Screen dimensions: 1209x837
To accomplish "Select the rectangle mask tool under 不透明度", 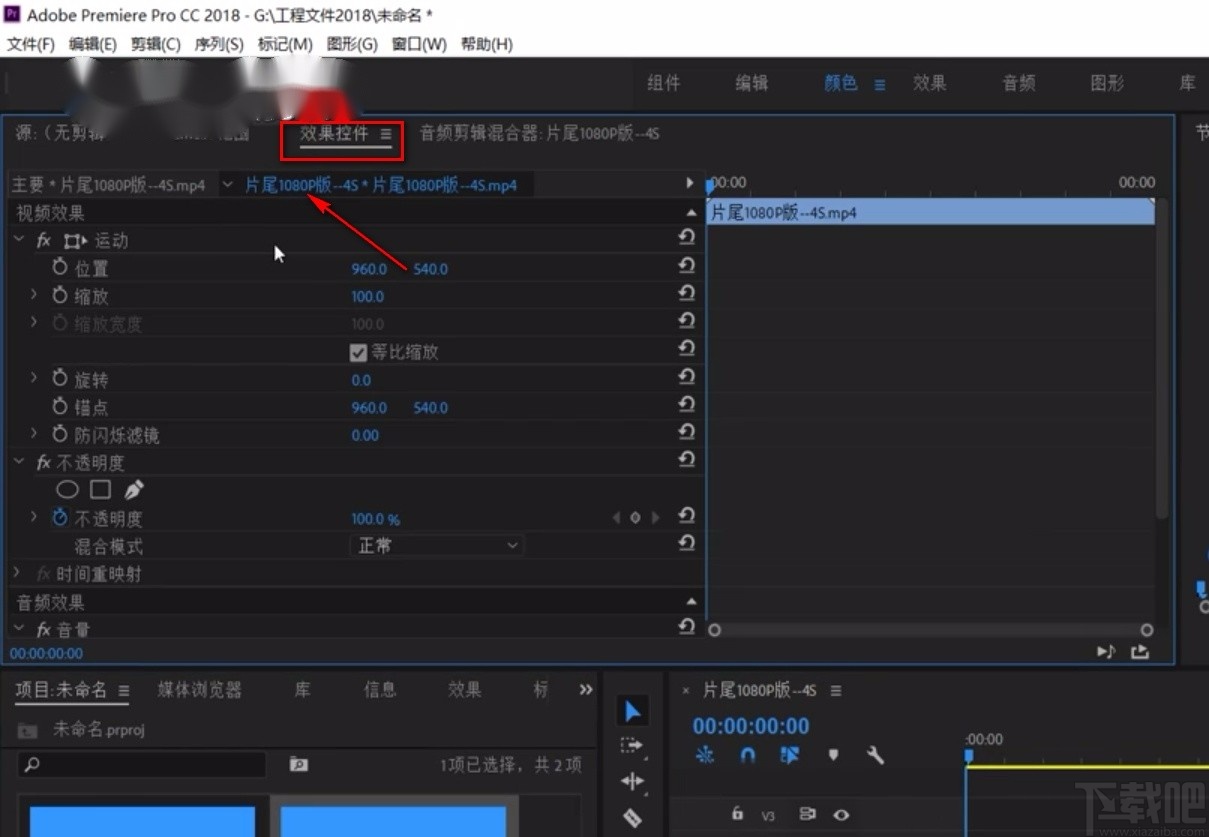I will click(x=100, y=490).
